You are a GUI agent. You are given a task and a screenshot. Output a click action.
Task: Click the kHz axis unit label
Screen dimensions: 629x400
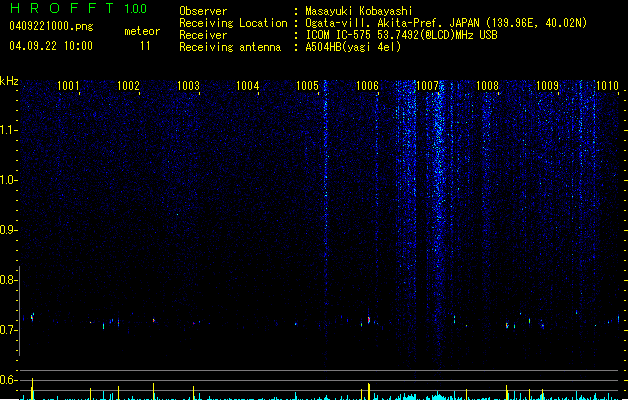pos(9,81)
